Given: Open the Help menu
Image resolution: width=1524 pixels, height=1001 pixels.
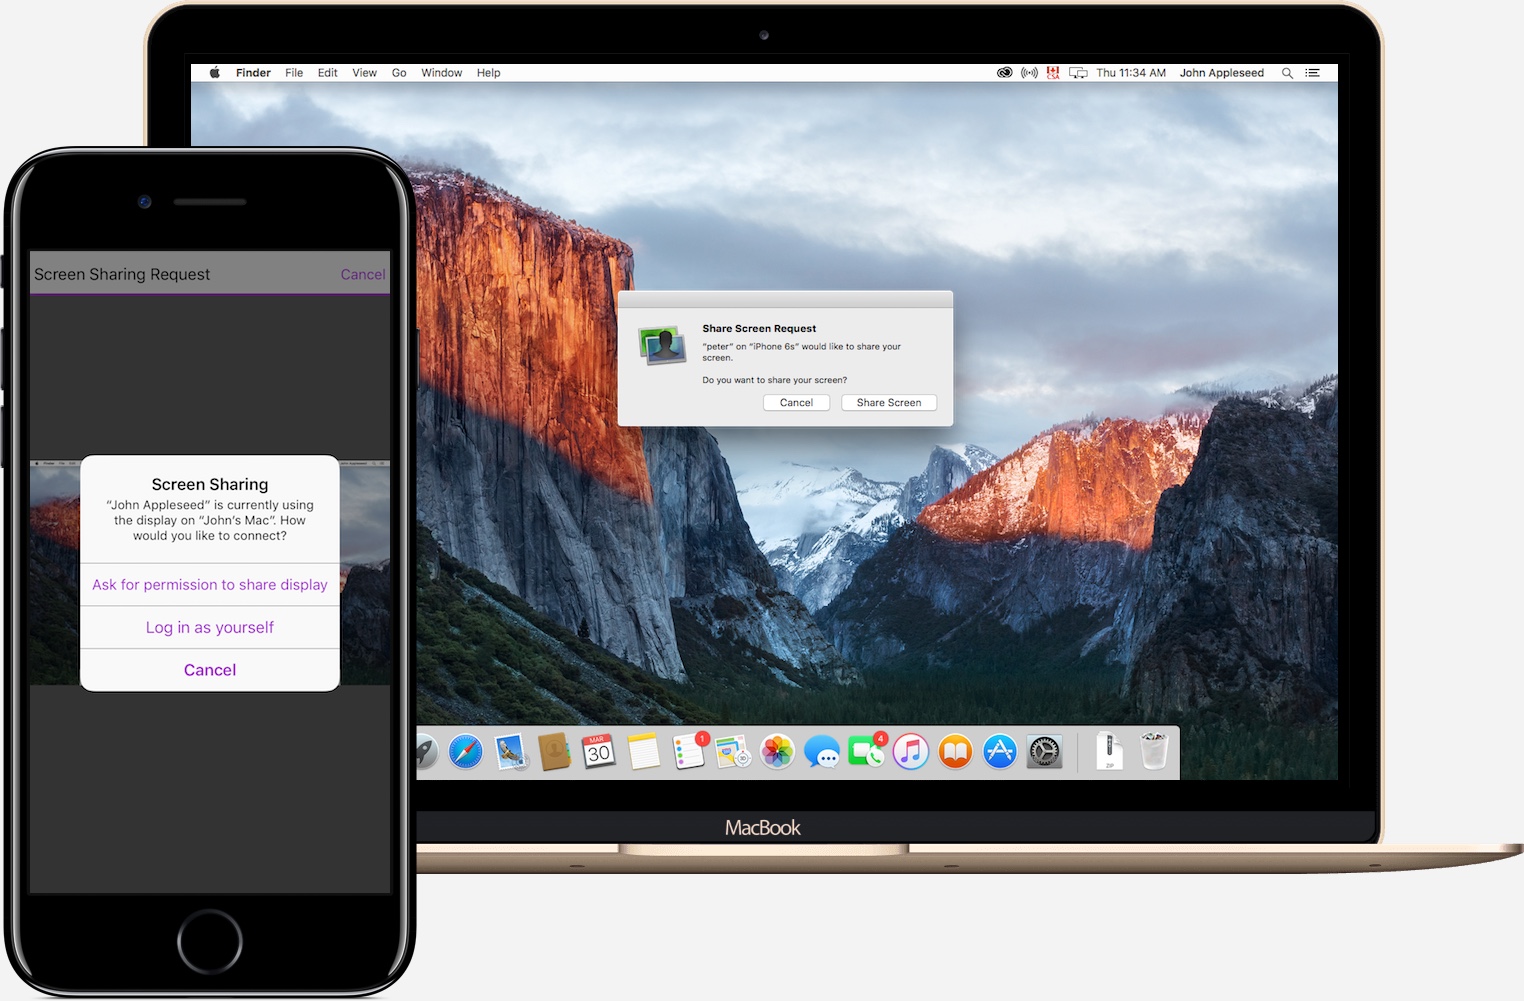Looking at the screenshot, I should (x=488, y=73).
